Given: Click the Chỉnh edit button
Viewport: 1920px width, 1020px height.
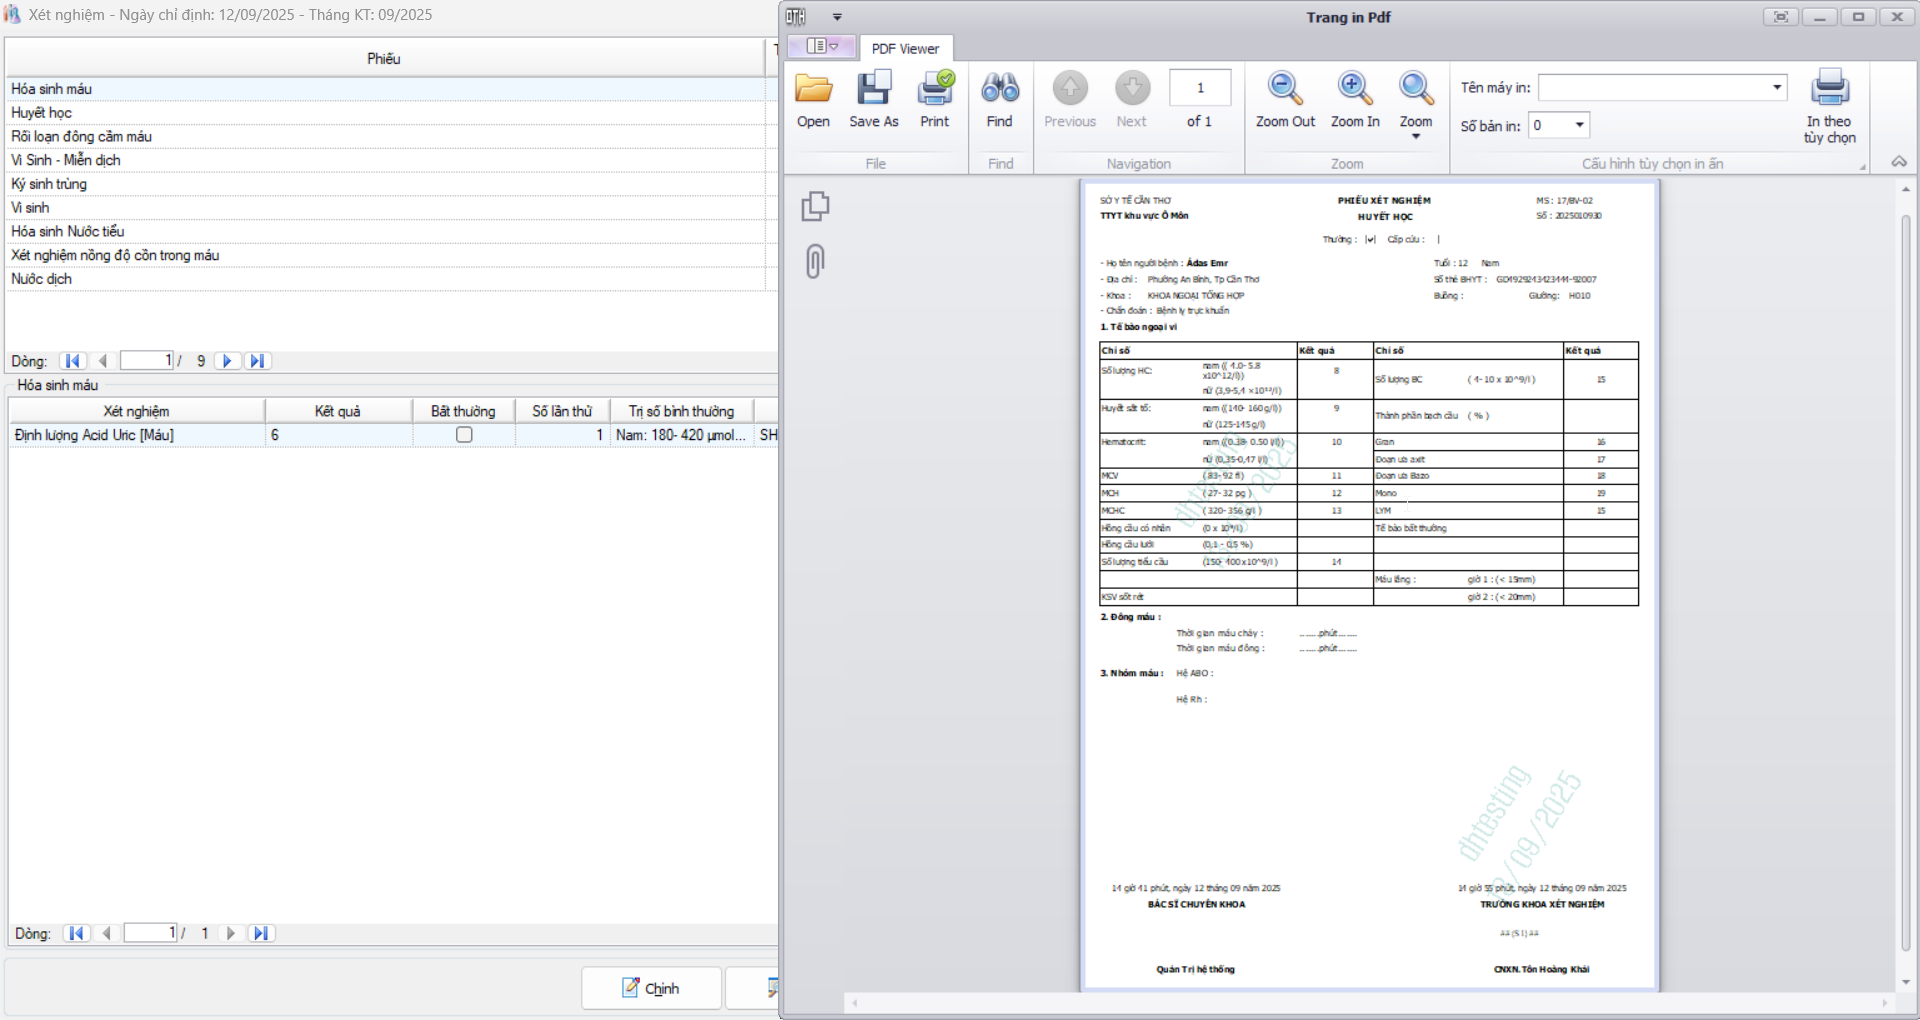Looking at the screenshot, I should tap(651, 988).
